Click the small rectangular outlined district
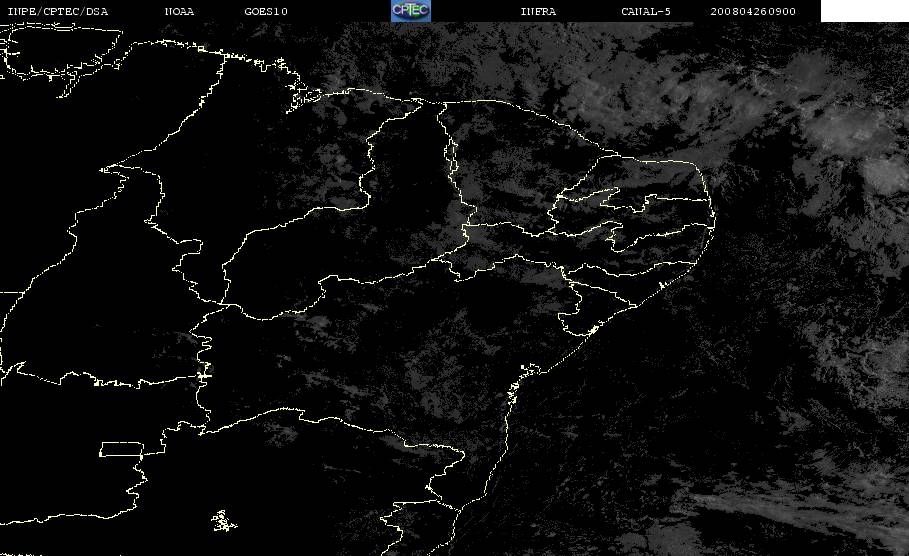Image resolution: width=909 pixels, height=556 pixels. (x=121, y=449)
